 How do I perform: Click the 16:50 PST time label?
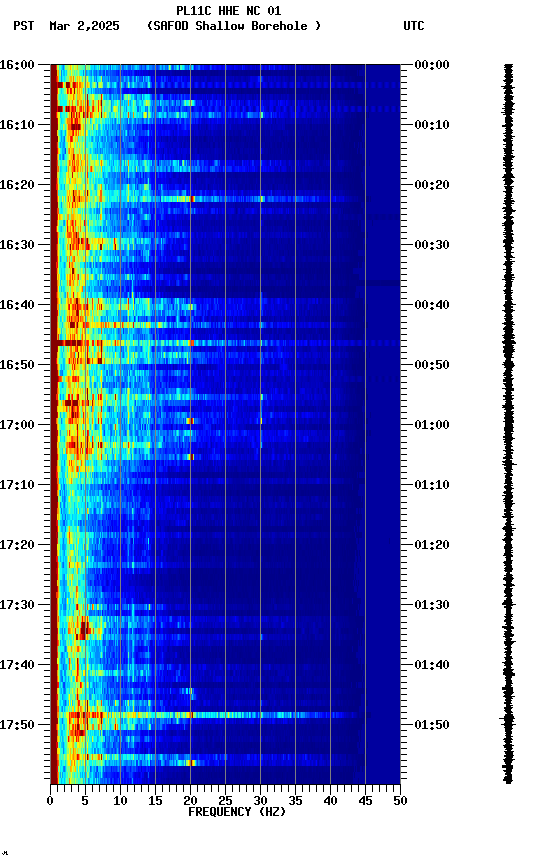pyautogui.click(x=17, y=365)
